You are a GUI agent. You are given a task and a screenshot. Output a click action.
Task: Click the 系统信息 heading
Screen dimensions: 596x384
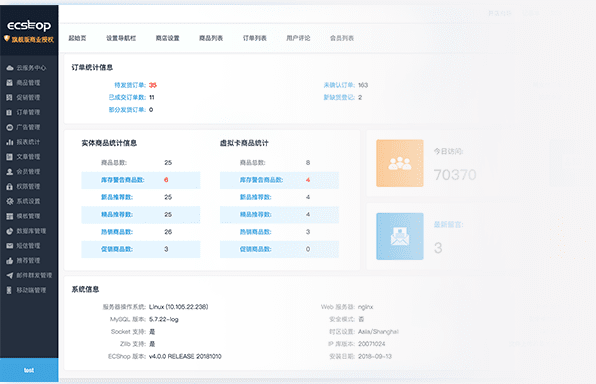coord(85,289)
